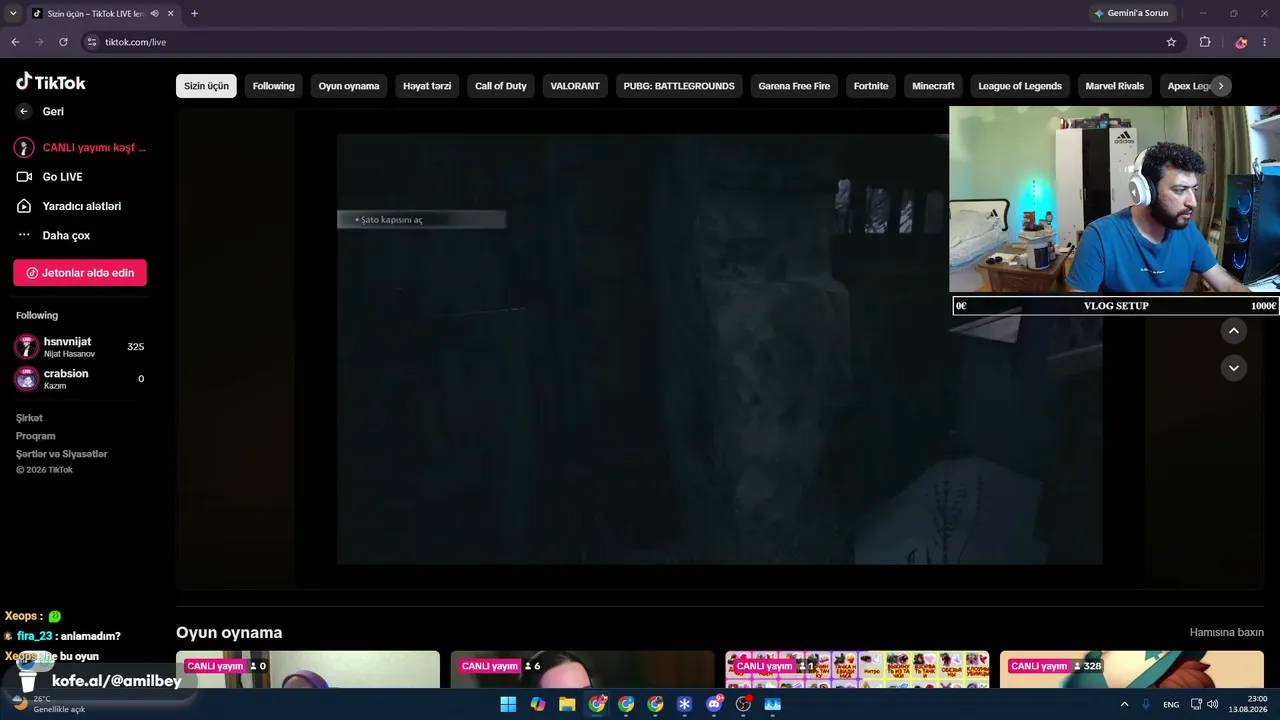Expand the Şərtlər və Siyasətlər section
This screenshot has width=1280, height=720.
62,454
